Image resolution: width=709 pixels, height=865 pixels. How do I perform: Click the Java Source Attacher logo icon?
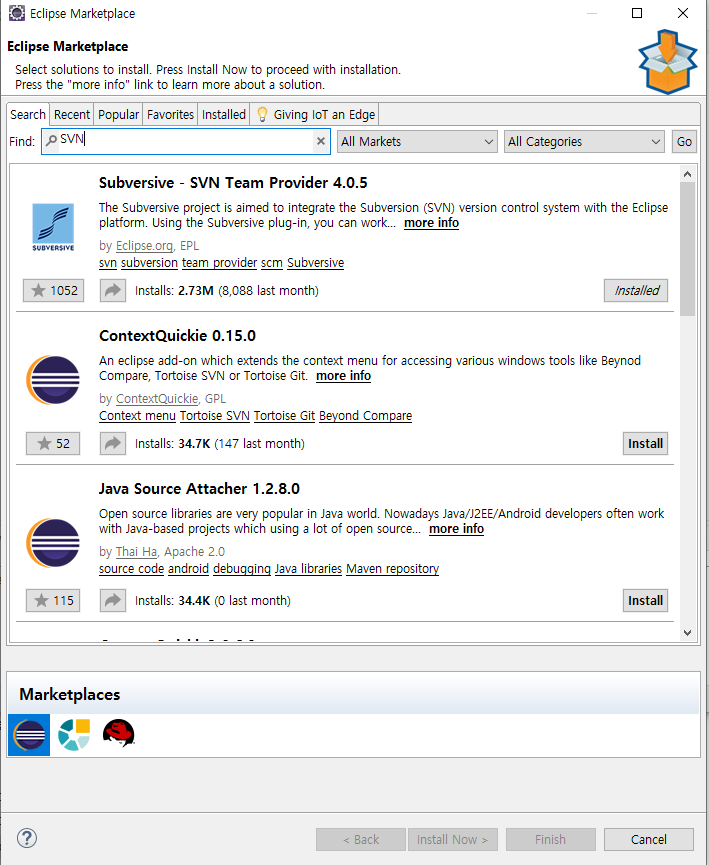pos(53,543)
